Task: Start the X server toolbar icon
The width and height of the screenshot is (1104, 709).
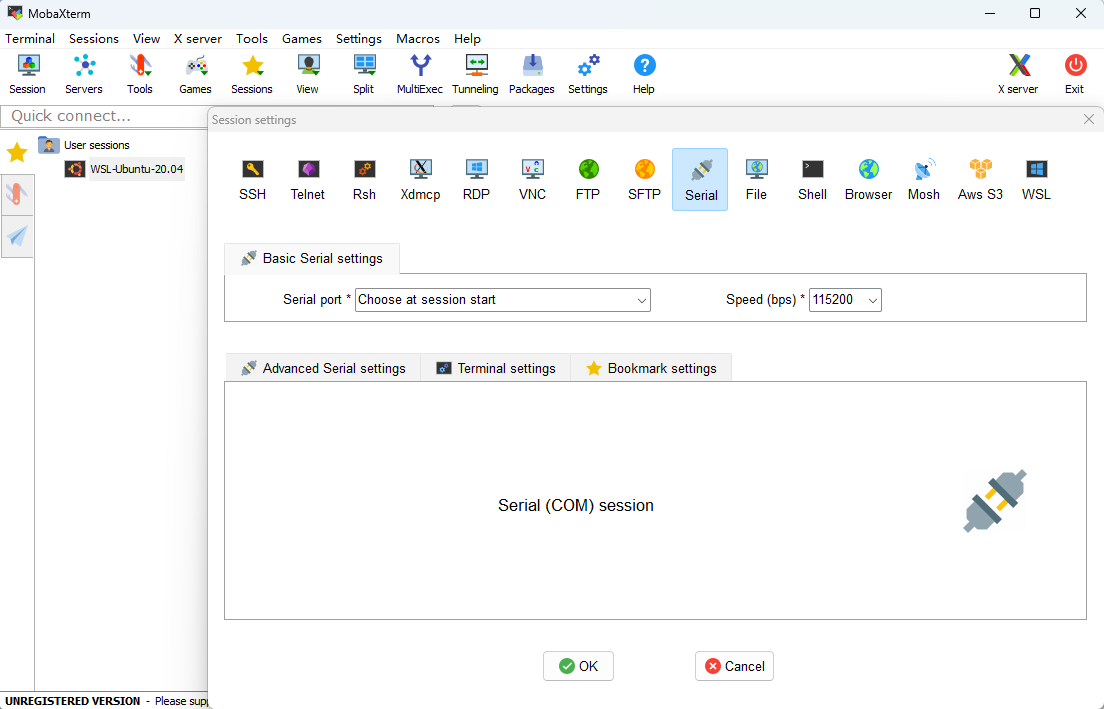Action: click(1018, 74)
